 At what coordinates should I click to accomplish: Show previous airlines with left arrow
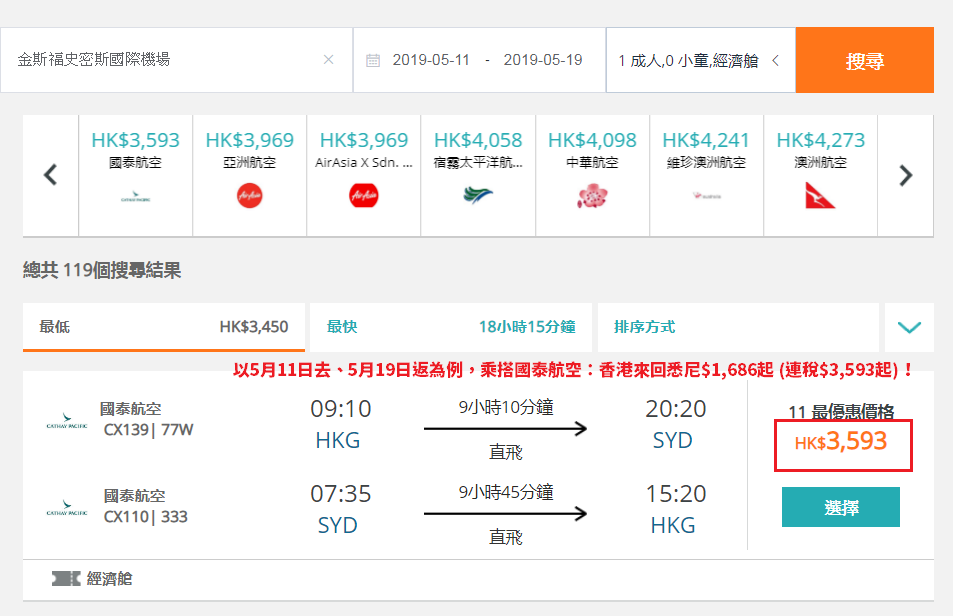coord(50,175)
